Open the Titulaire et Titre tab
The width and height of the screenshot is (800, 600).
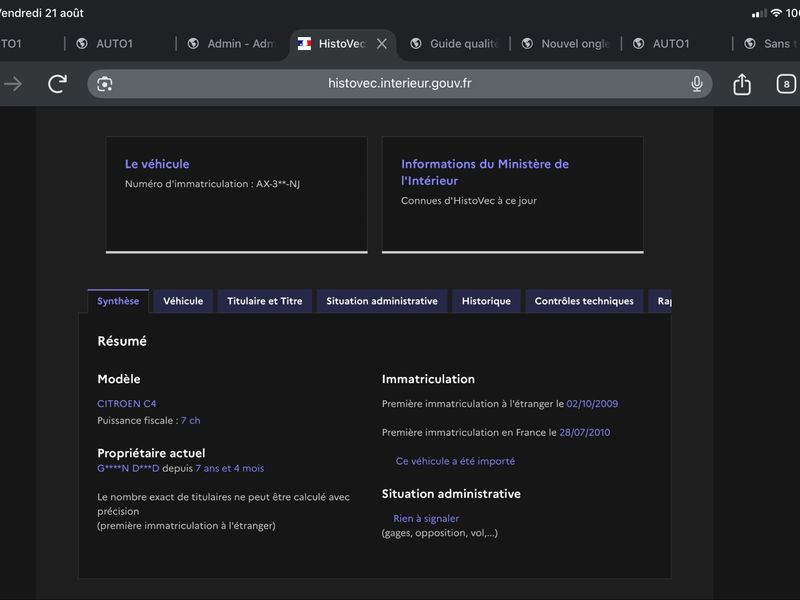265,301
